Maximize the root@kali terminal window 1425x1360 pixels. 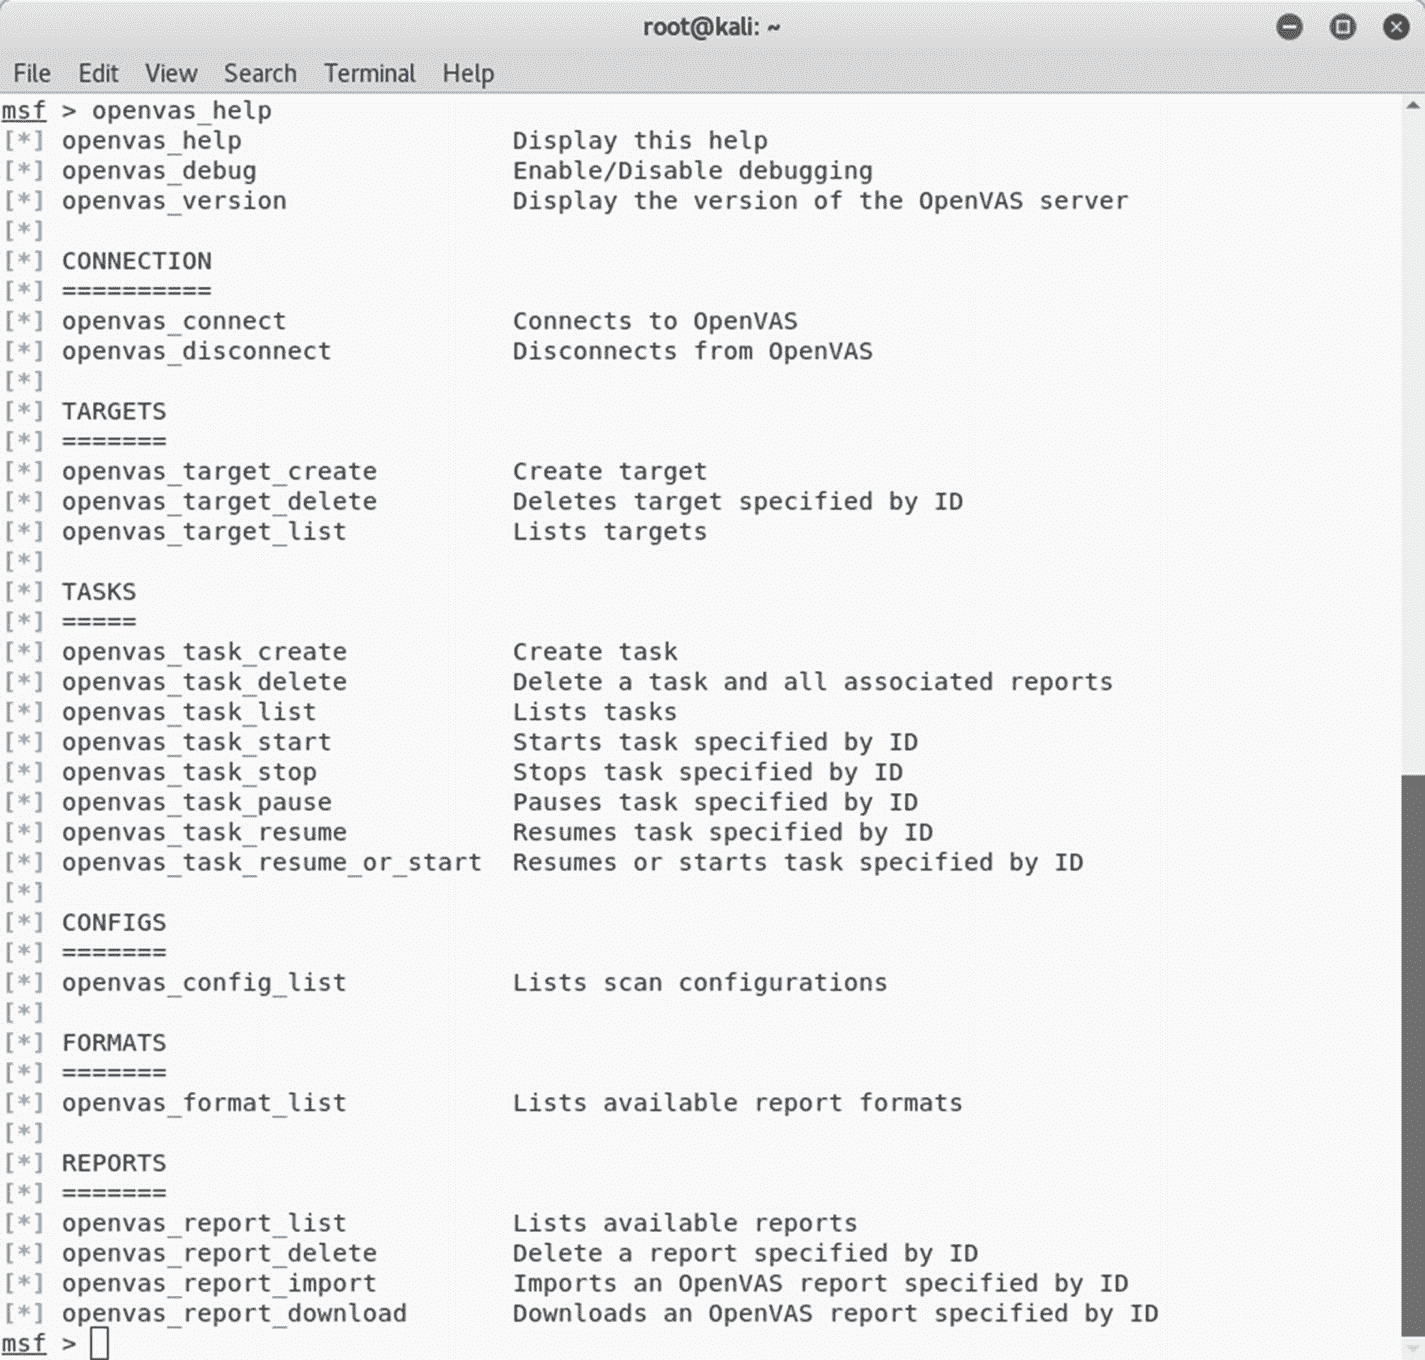click(1342, 27)
